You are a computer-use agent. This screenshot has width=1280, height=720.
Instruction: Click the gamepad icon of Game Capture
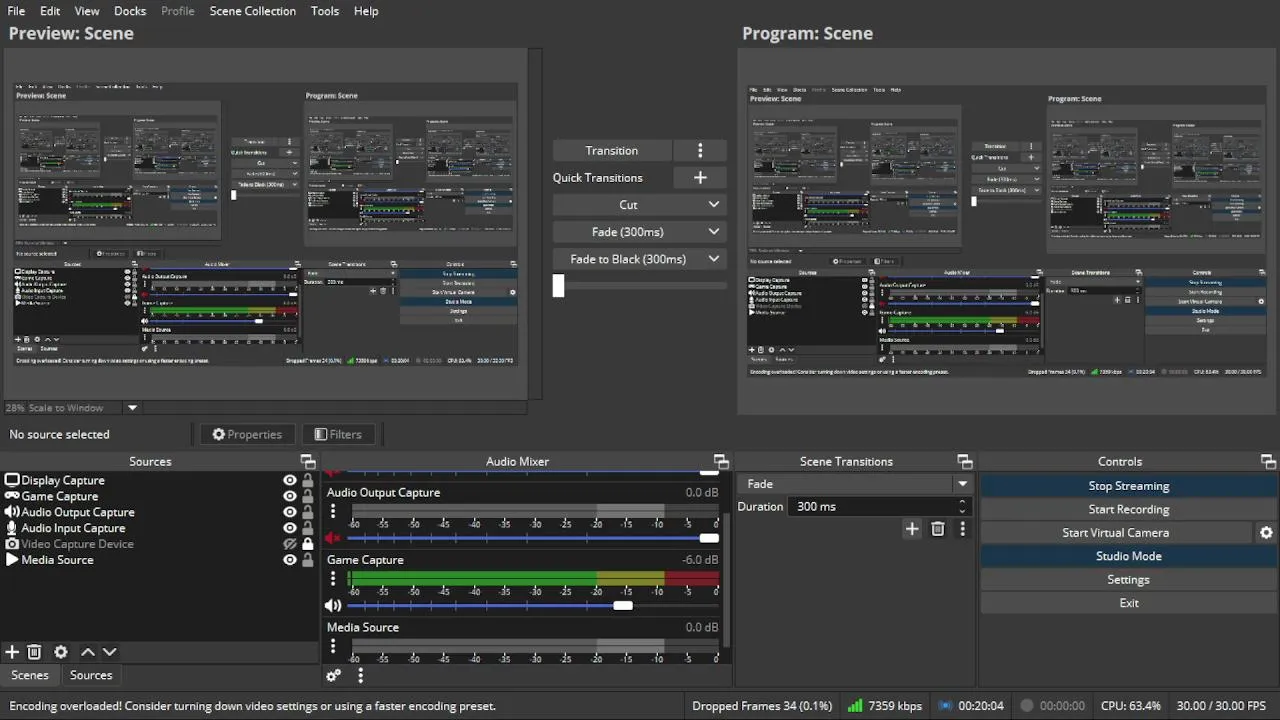point(12,496)
